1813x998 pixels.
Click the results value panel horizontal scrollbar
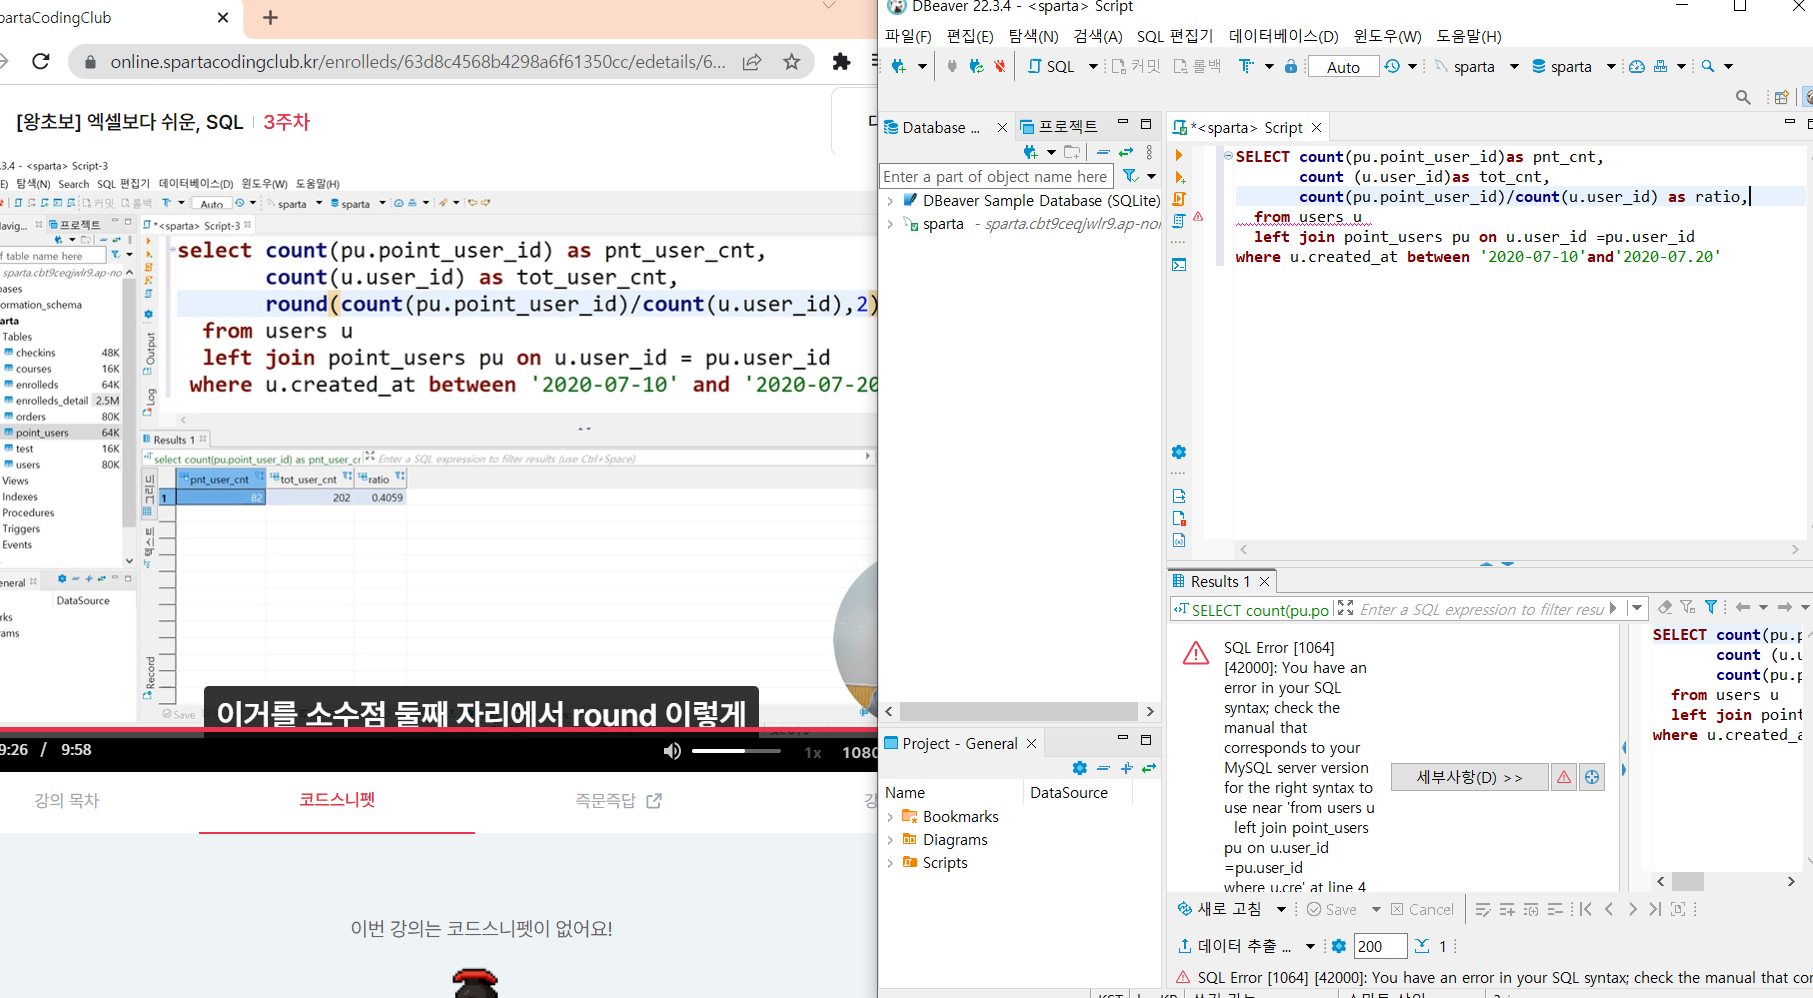(1726, 881)
